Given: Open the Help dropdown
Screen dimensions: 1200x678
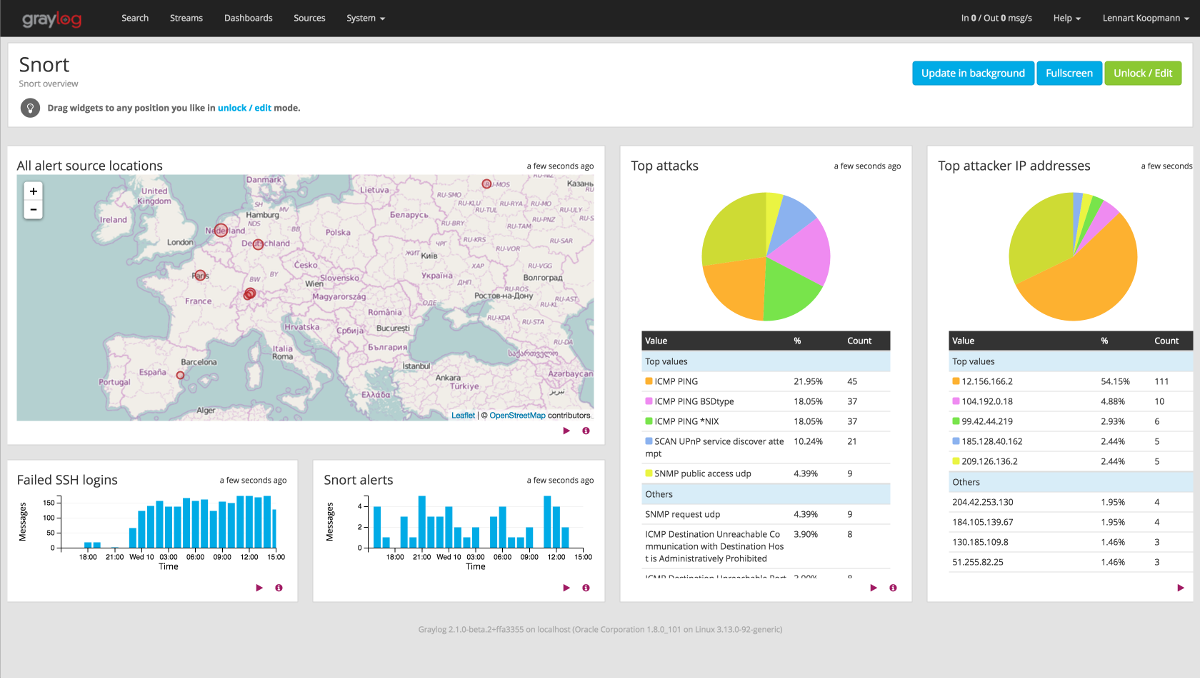Looking at the screenshot, I should (1066, 18).
